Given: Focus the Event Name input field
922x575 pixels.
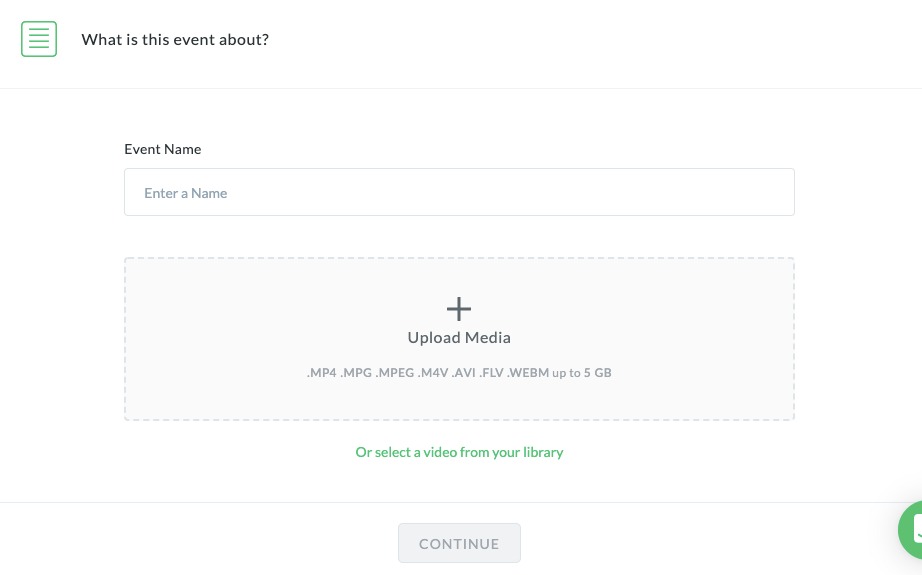Looking at the screenshot, I should pos(459,192).
